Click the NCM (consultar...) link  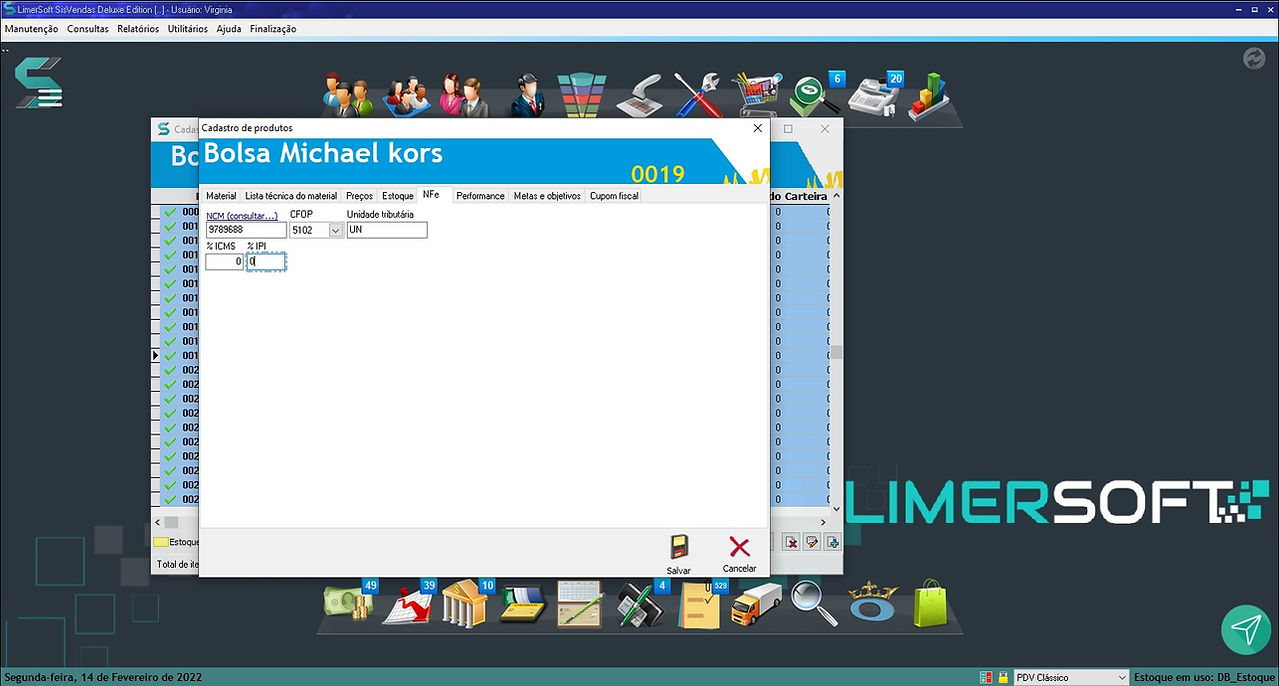pyautogui.click(x=242, y=215)
